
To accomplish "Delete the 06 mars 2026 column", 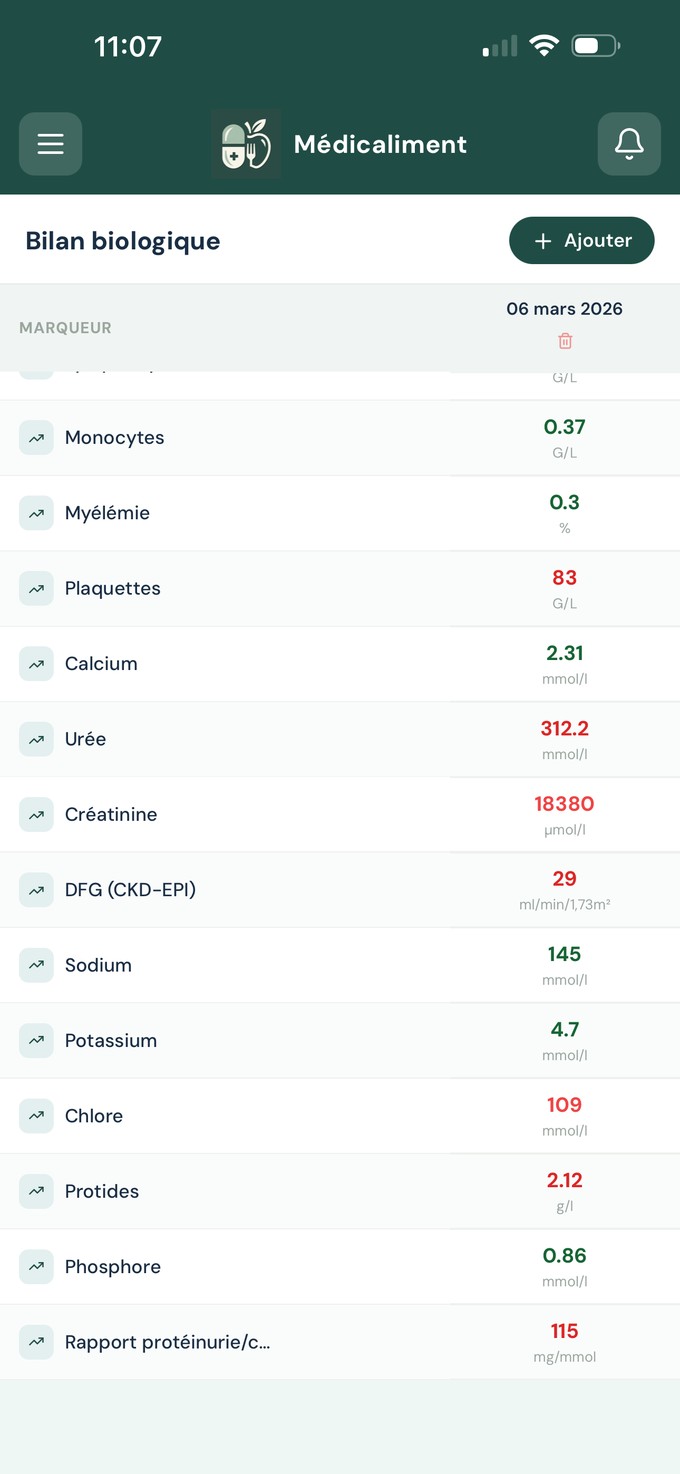I will point(565,341).
